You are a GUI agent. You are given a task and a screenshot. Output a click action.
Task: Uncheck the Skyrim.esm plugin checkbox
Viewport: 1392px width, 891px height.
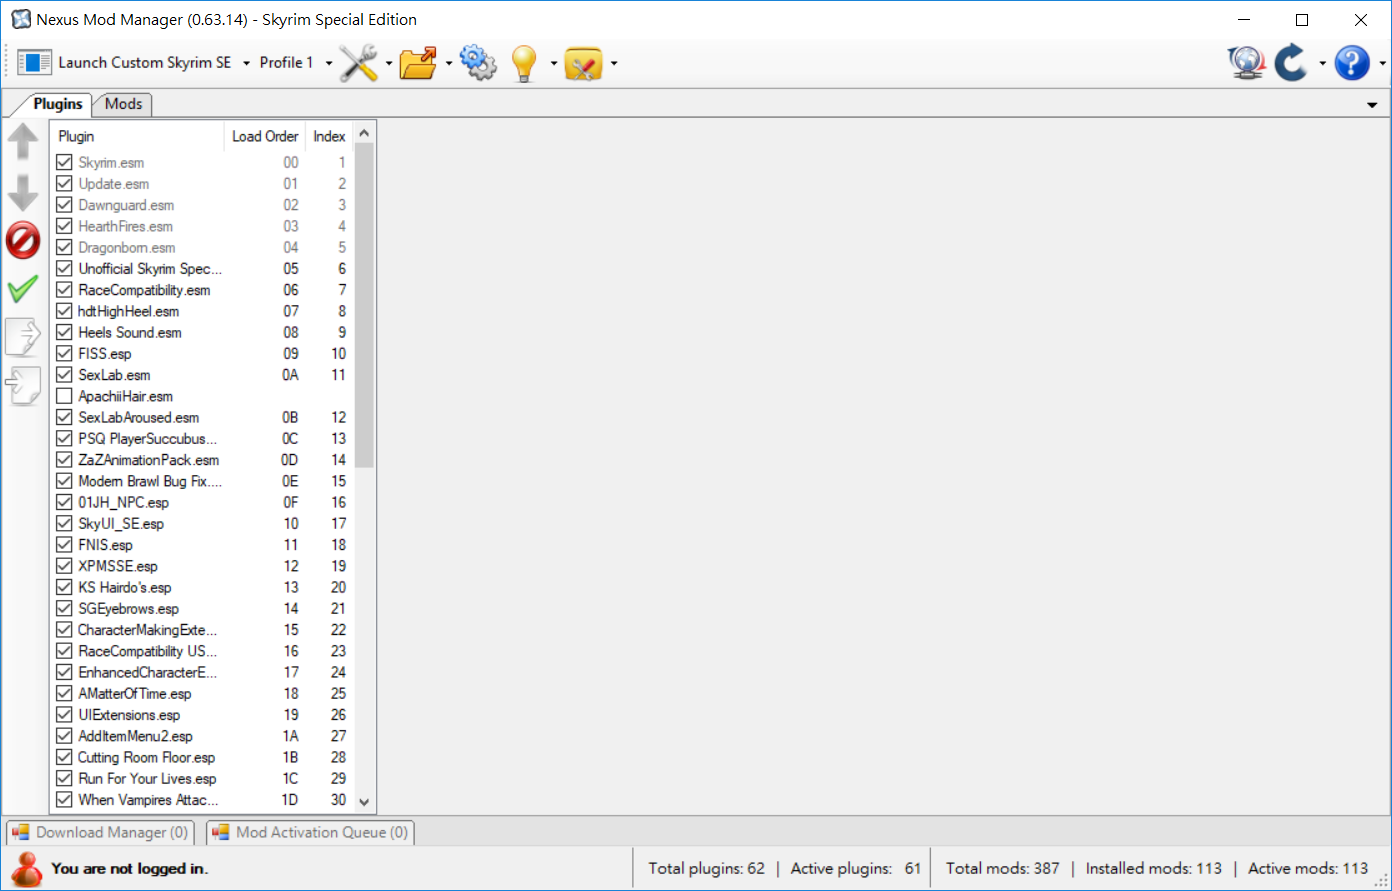[64, 162]
